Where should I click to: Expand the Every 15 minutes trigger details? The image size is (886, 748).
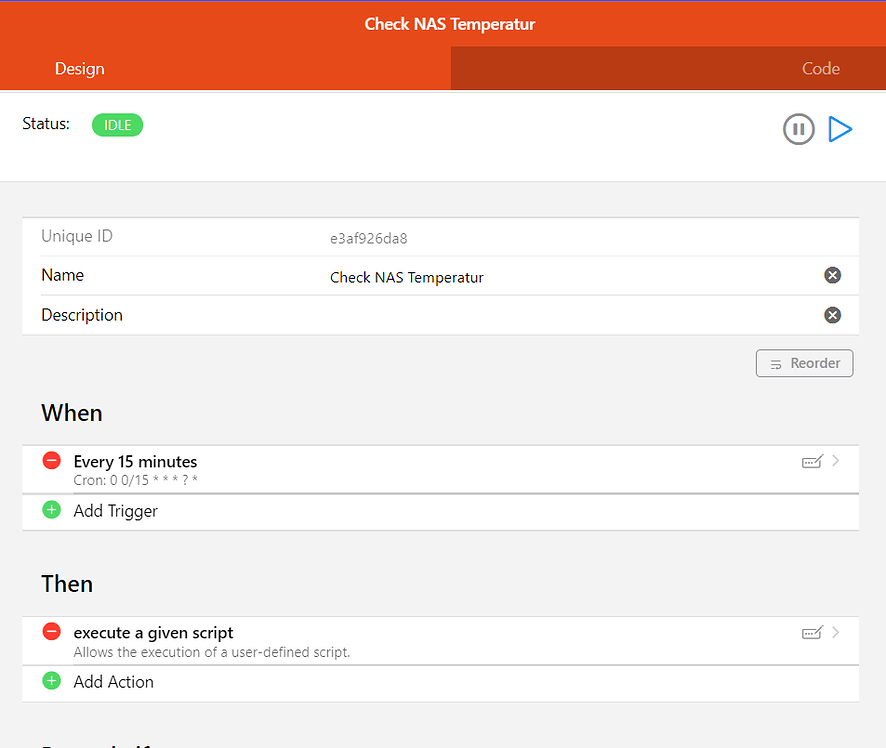835,461
